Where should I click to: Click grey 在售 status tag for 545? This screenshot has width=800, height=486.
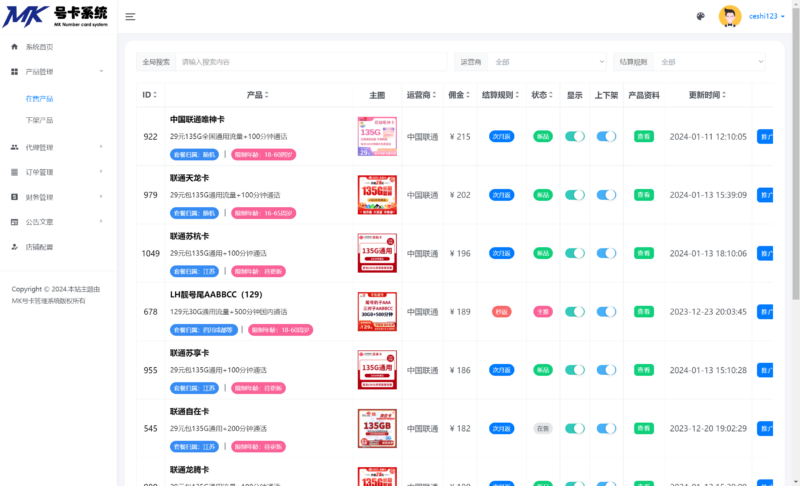[543, 428]
